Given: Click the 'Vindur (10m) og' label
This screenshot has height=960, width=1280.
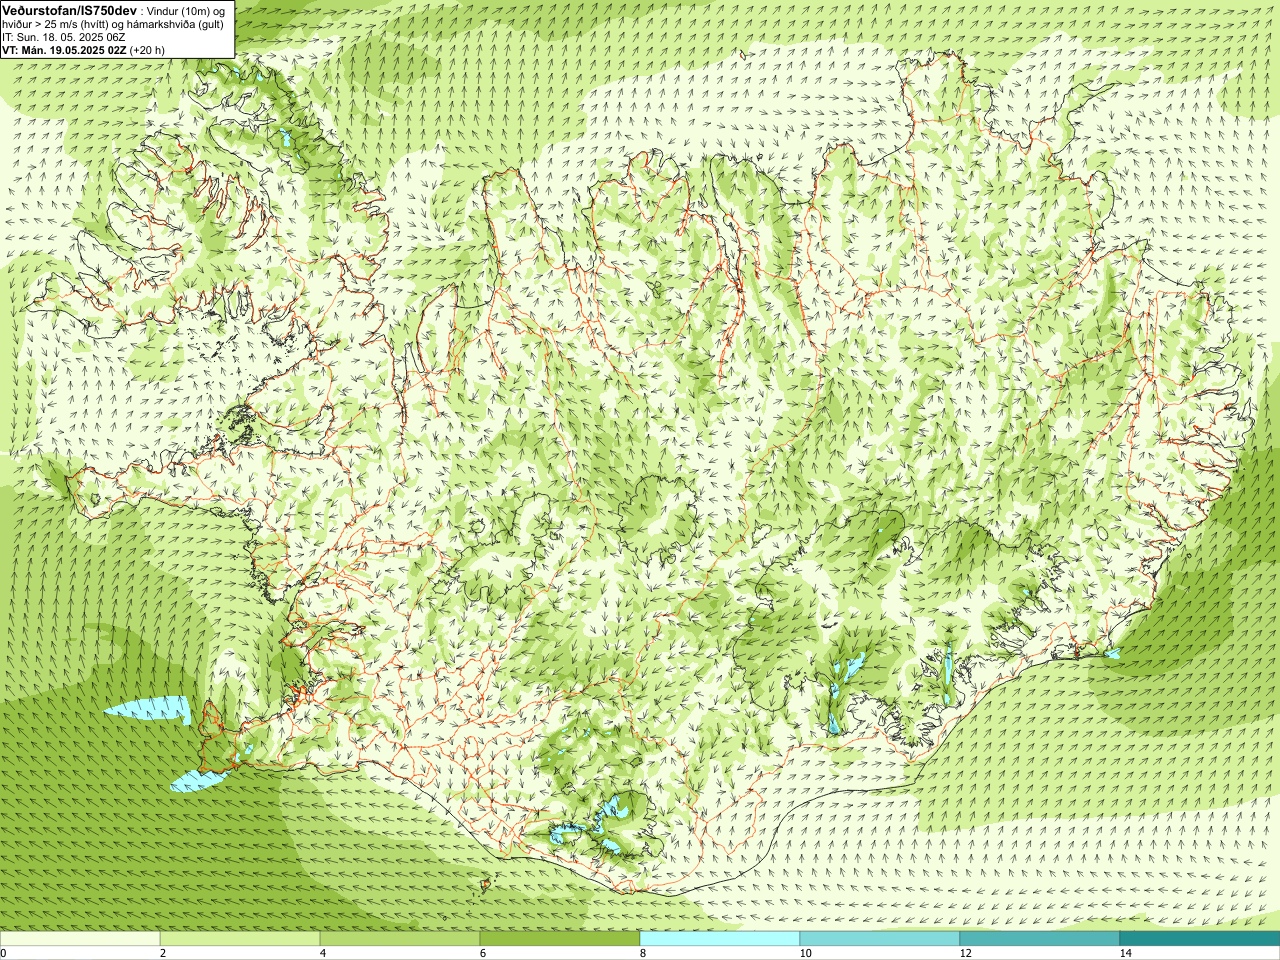Looking at the screenshot, I should pos(187,10).
